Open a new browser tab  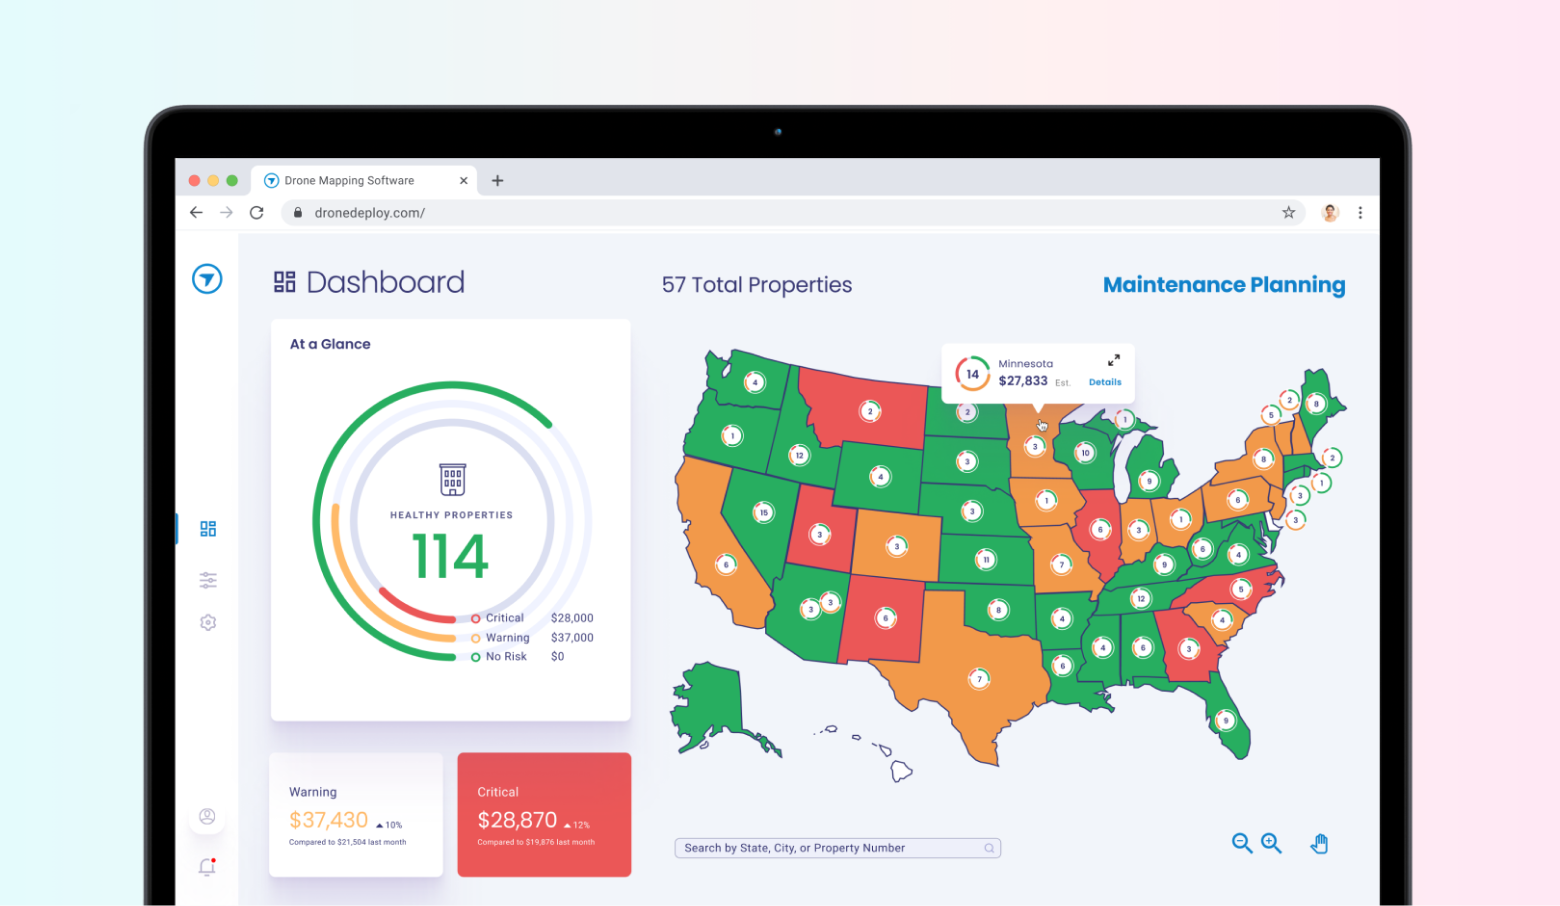pos(497,181)
